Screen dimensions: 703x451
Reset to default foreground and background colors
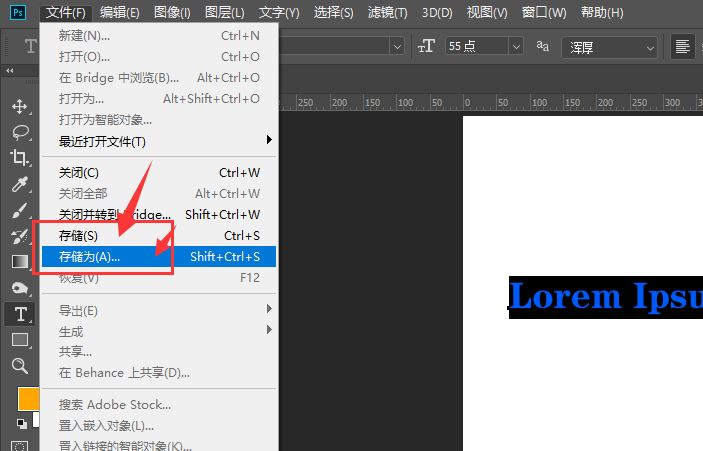[21, 423]
